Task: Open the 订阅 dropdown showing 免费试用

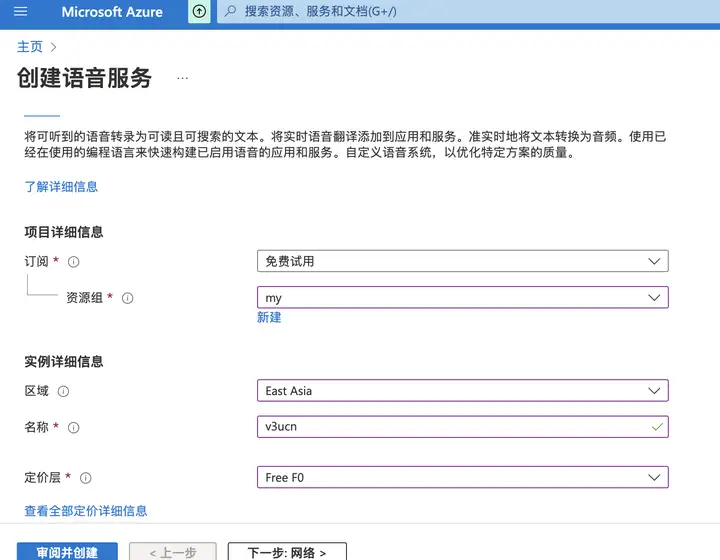Action: point(462,261)
